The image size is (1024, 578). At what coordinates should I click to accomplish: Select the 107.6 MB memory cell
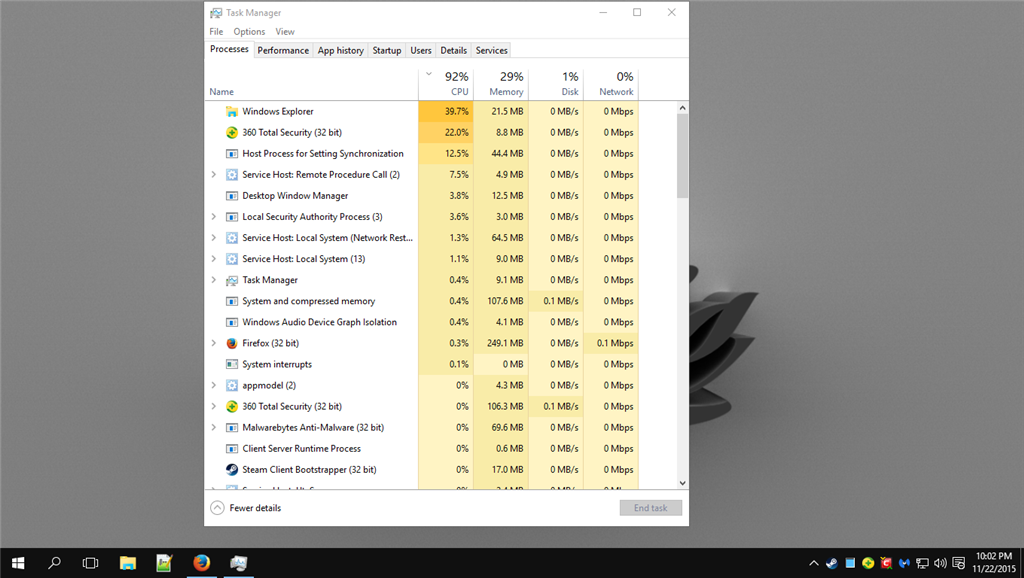pyautogui.click(x=501, y=301)
